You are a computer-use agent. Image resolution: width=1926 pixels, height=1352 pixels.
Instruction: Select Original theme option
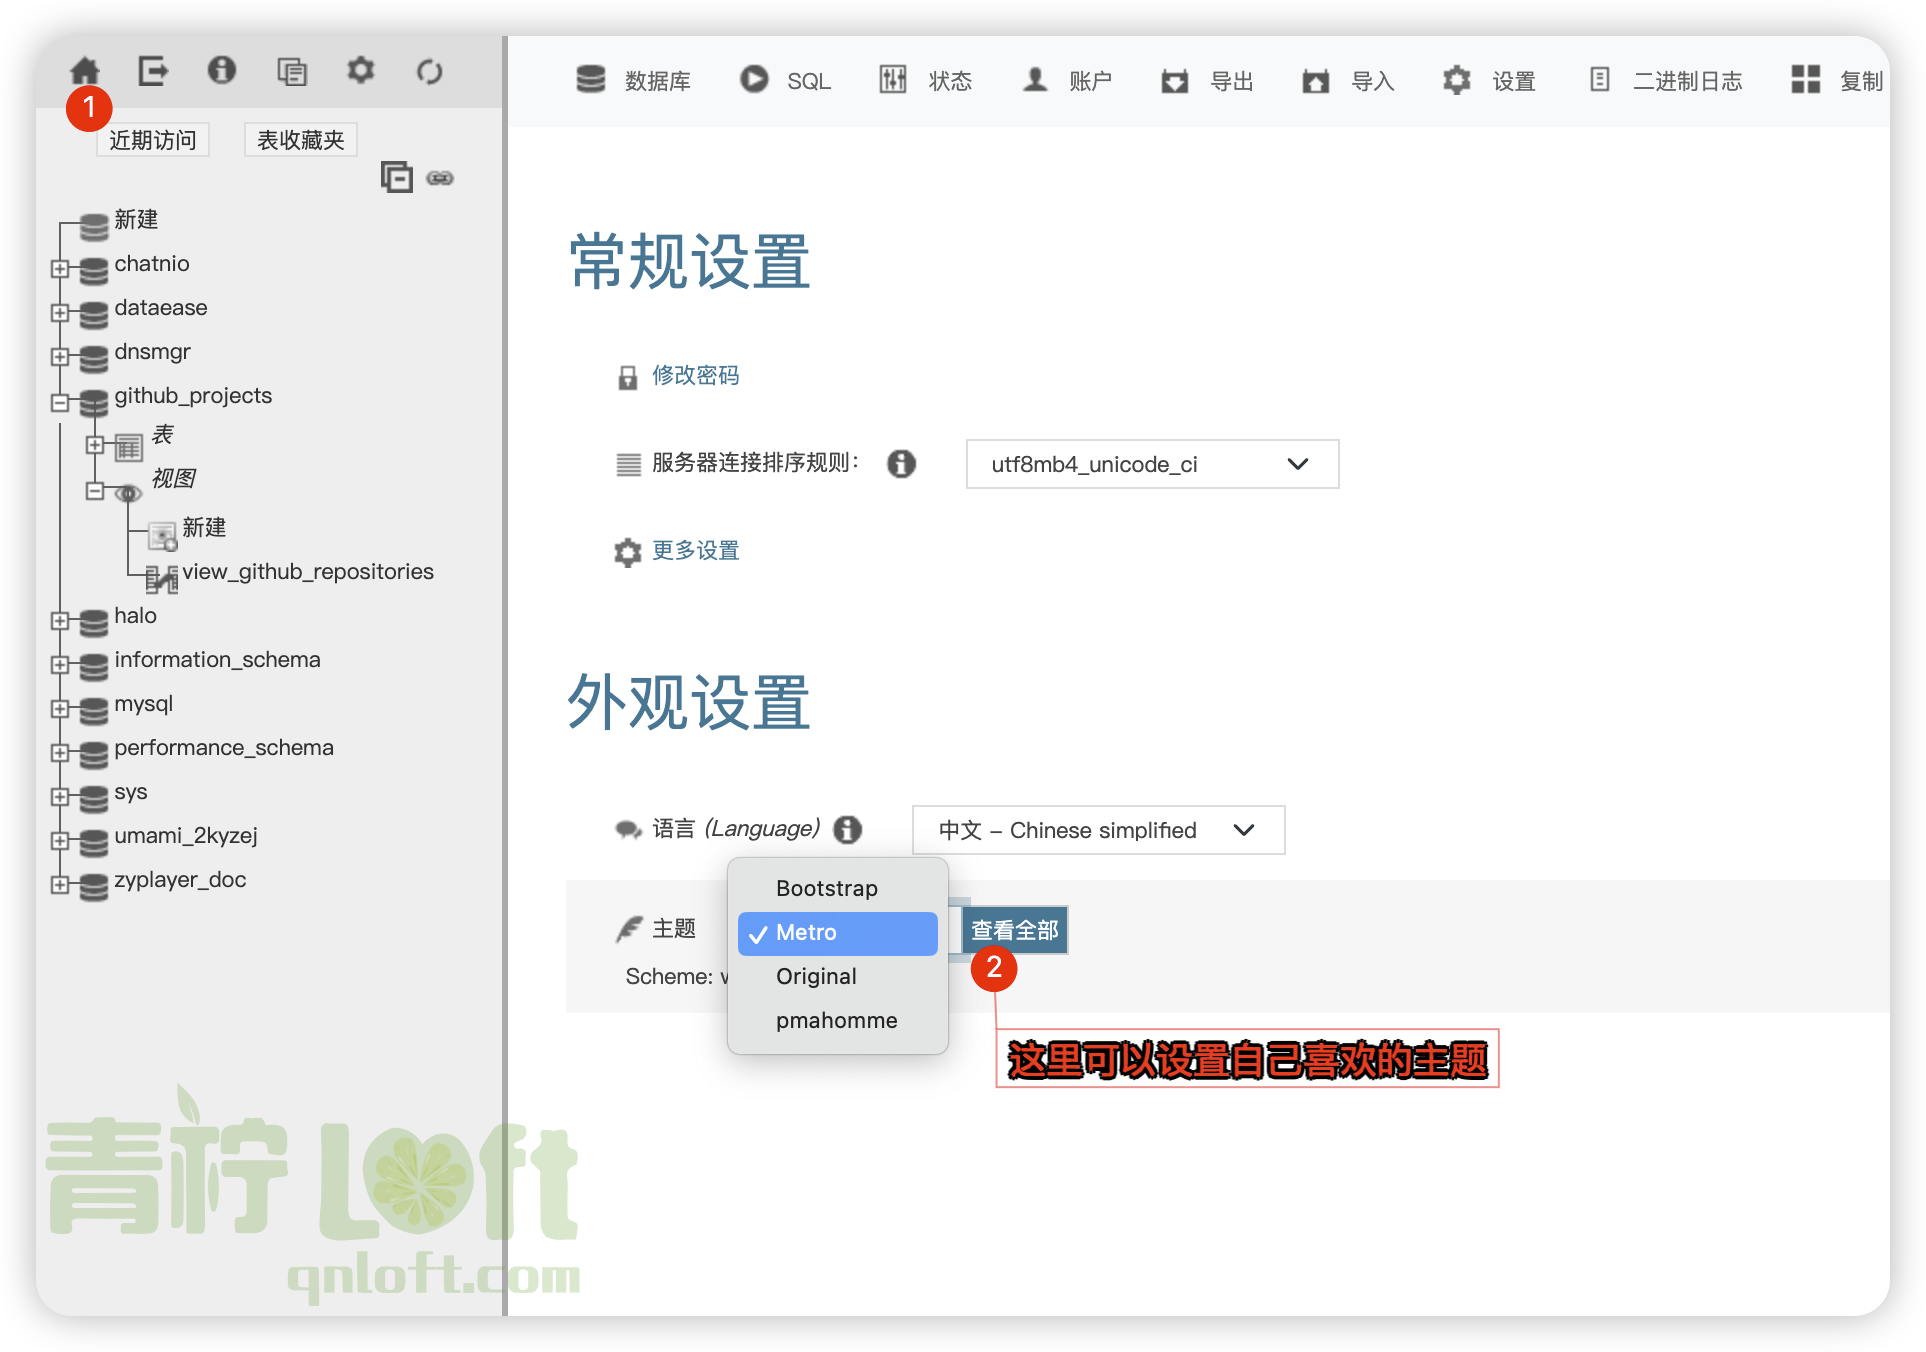(838, 976)
